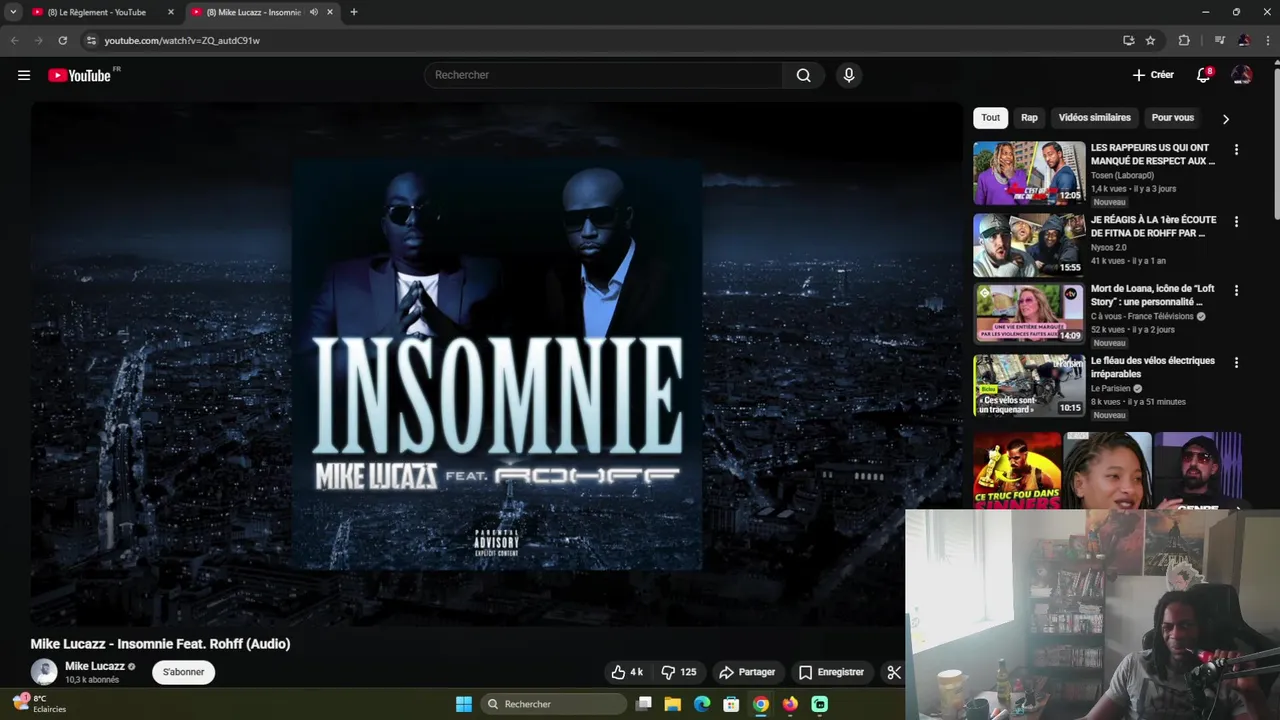Open Chrome extensions puzzle icon
The image size is (1280, 720).
coord(1184,40)
